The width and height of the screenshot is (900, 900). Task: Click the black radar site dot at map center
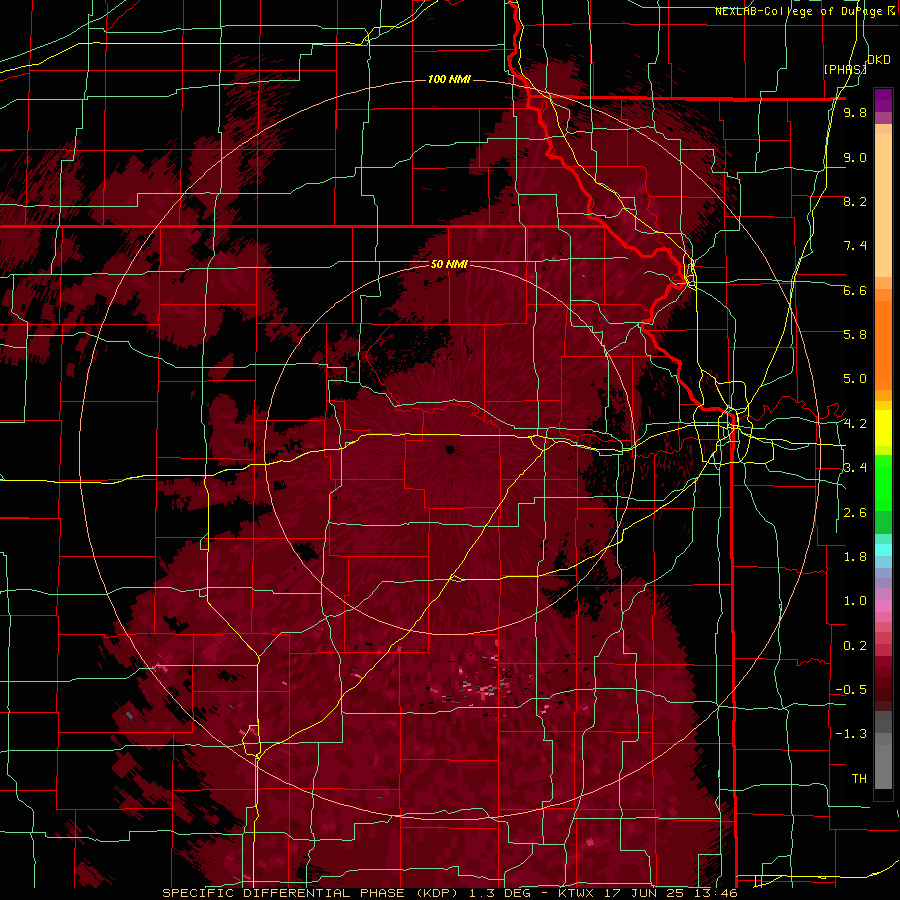point(450,449)
